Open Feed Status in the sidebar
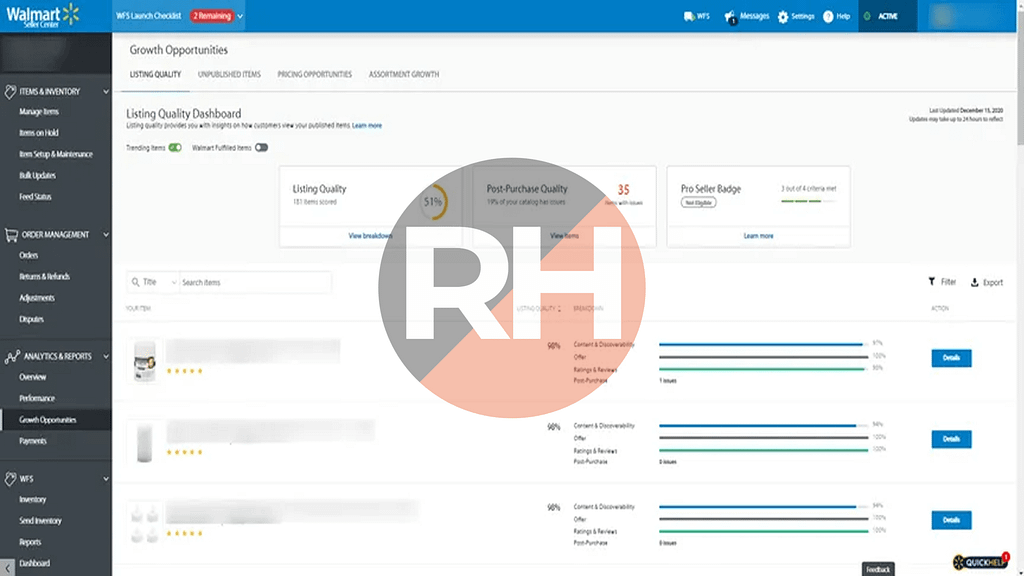The height and width of the screenshot is (576, 1024). pyautogui.click(x=35, y=197)
